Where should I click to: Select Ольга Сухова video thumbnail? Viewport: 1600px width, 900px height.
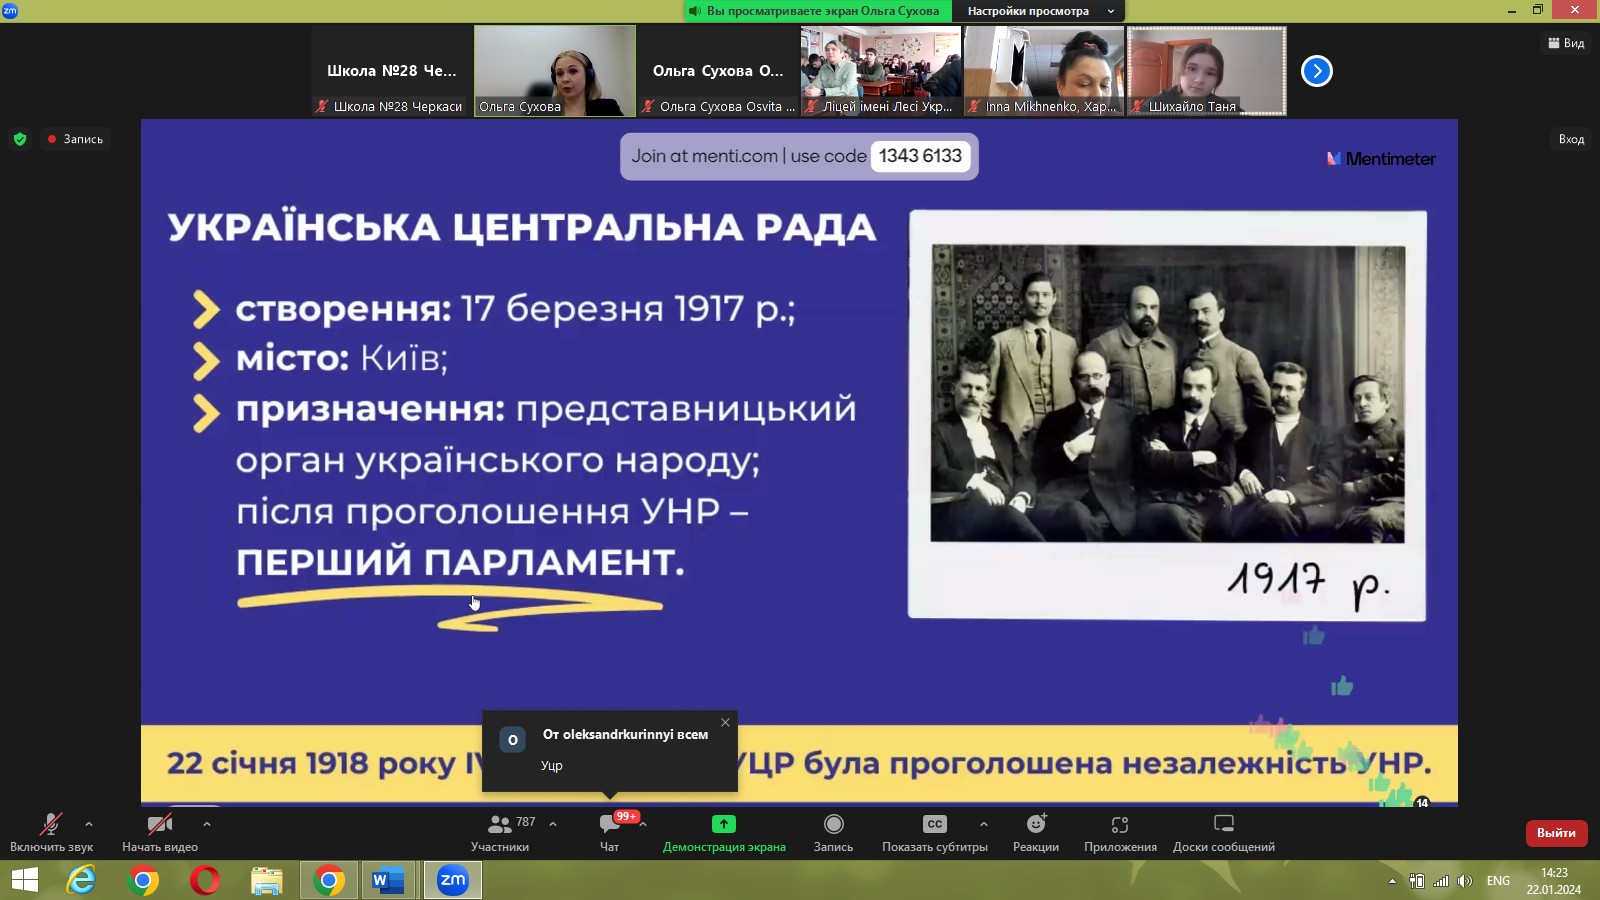coord(555,70)
